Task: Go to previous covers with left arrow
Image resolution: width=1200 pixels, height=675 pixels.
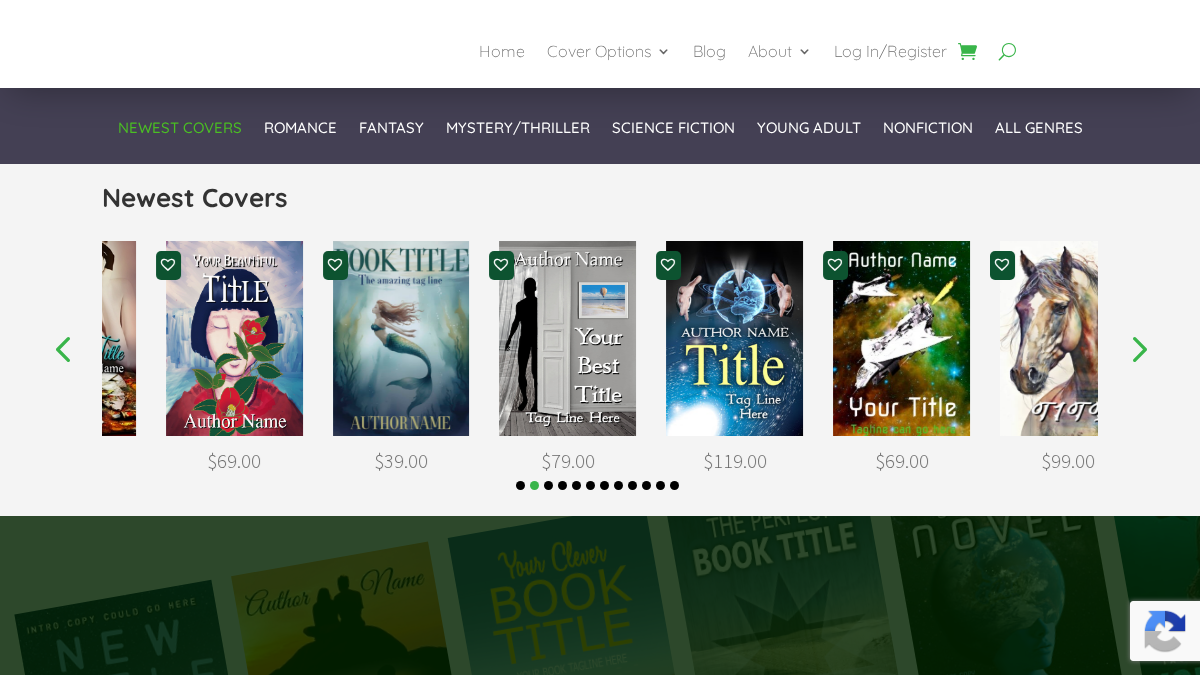Action: click(x=63, y=349)
